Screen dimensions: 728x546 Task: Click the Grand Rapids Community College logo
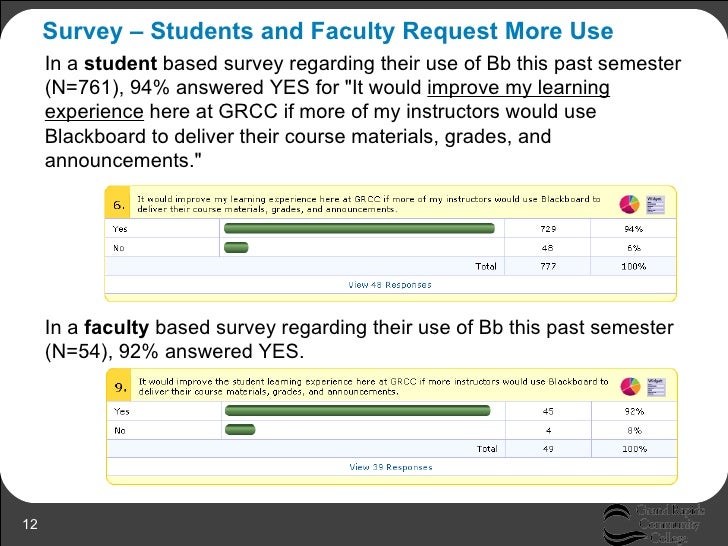click(656, 520)
